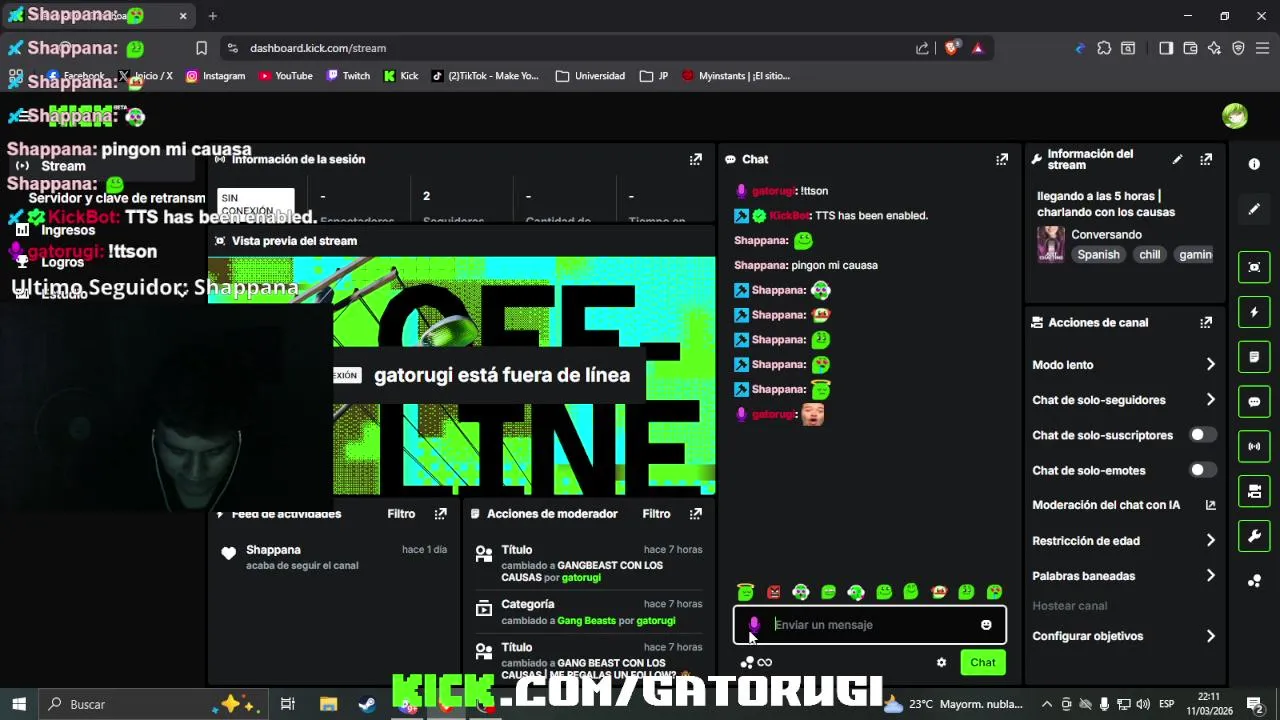Toggle browser sidebar panel icon
Image resolution: width=1280 pixels, height=720 pixels.
pyautogui.click(x=1166, y=48)
